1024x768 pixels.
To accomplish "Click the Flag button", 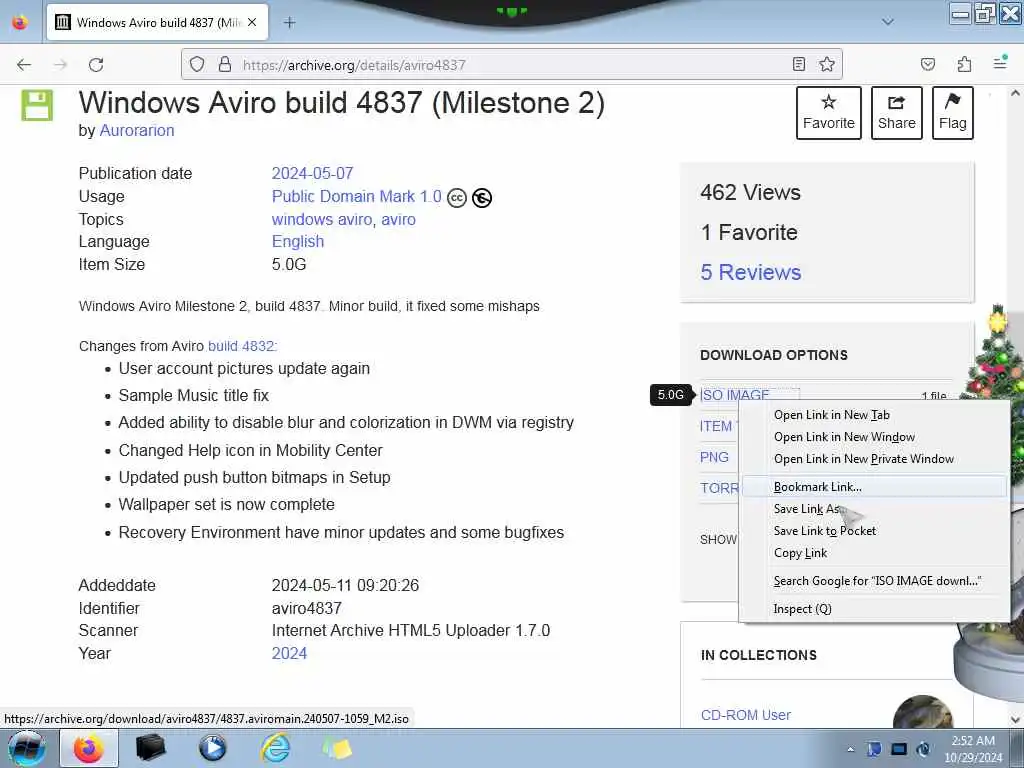I will pos(953,113).
